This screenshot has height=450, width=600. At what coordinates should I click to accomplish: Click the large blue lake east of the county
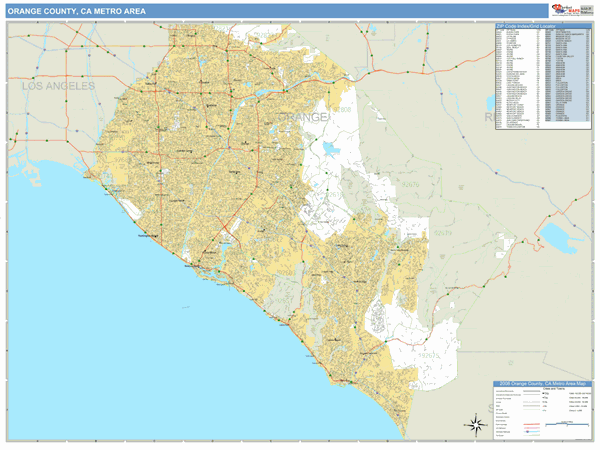click(x=559, y=237)
